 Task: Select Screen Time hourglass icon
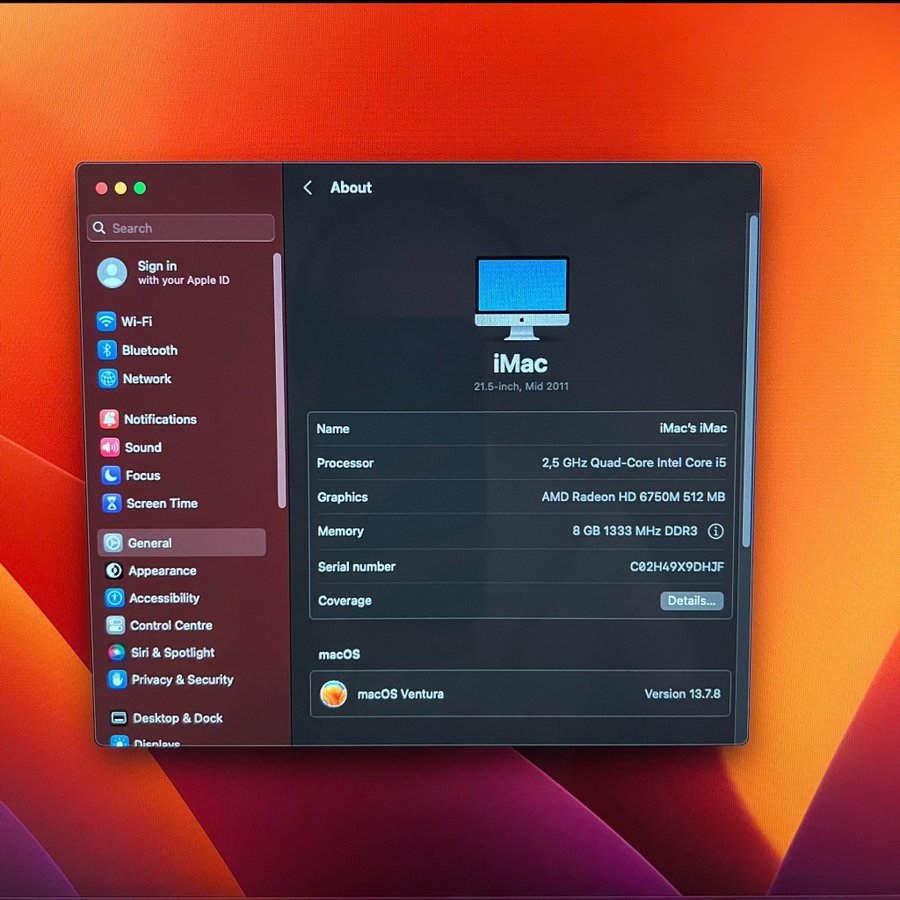point(111,503)
